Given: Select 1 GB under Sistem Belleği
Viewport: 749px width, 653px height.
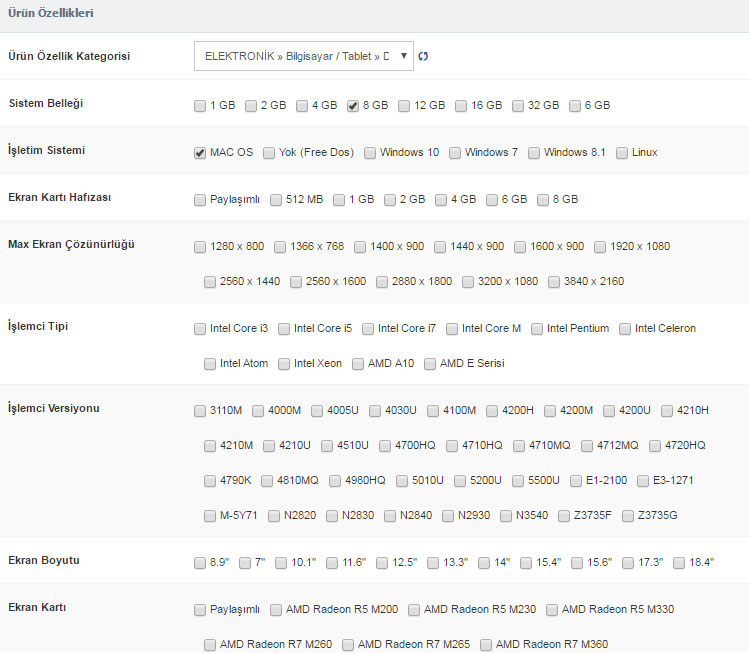Looking at the screenshot, I should [x=200, y=106].
